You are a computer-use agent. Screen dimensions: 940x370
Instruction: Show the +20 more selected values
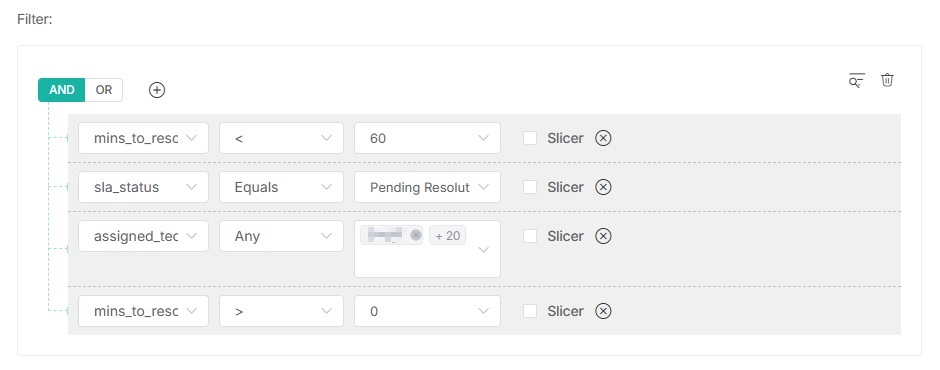click(447, 236)
